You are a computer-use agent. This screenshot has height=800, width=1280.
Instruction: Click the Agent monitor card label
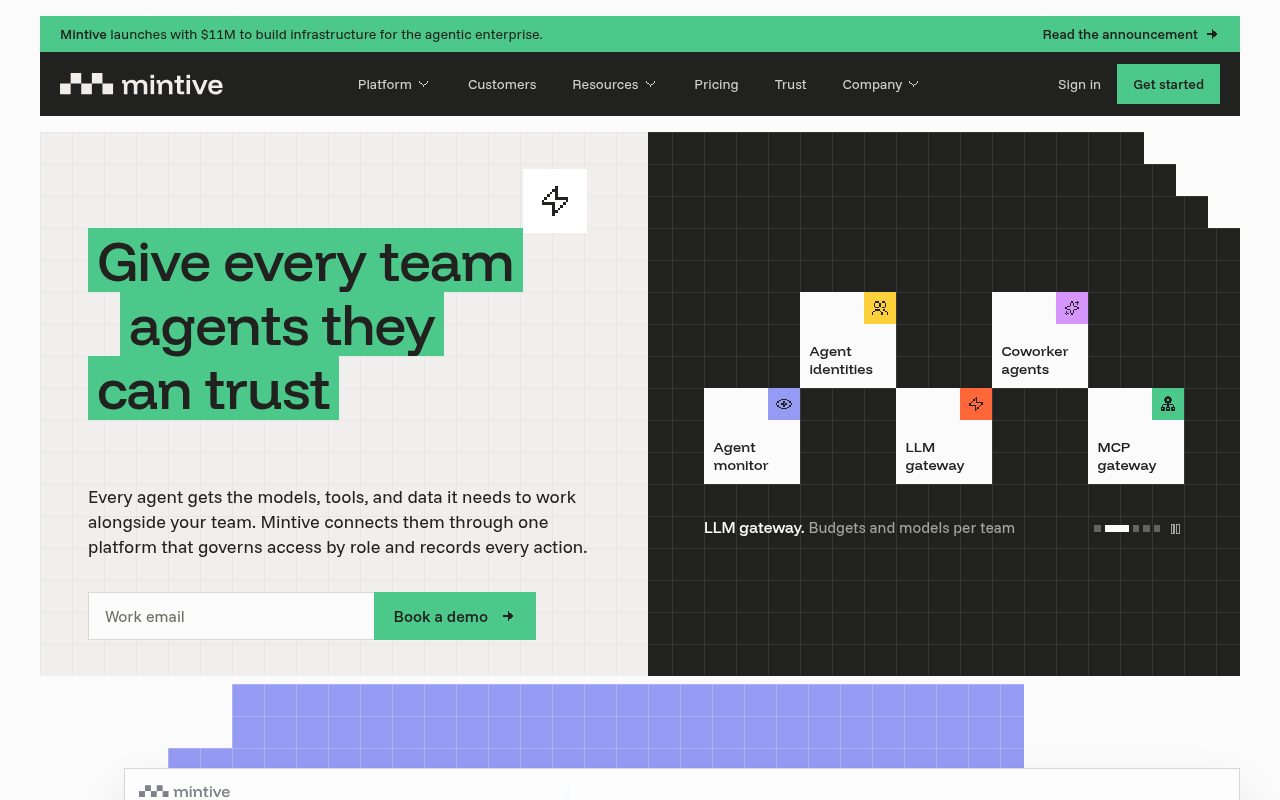coord(741,456)
